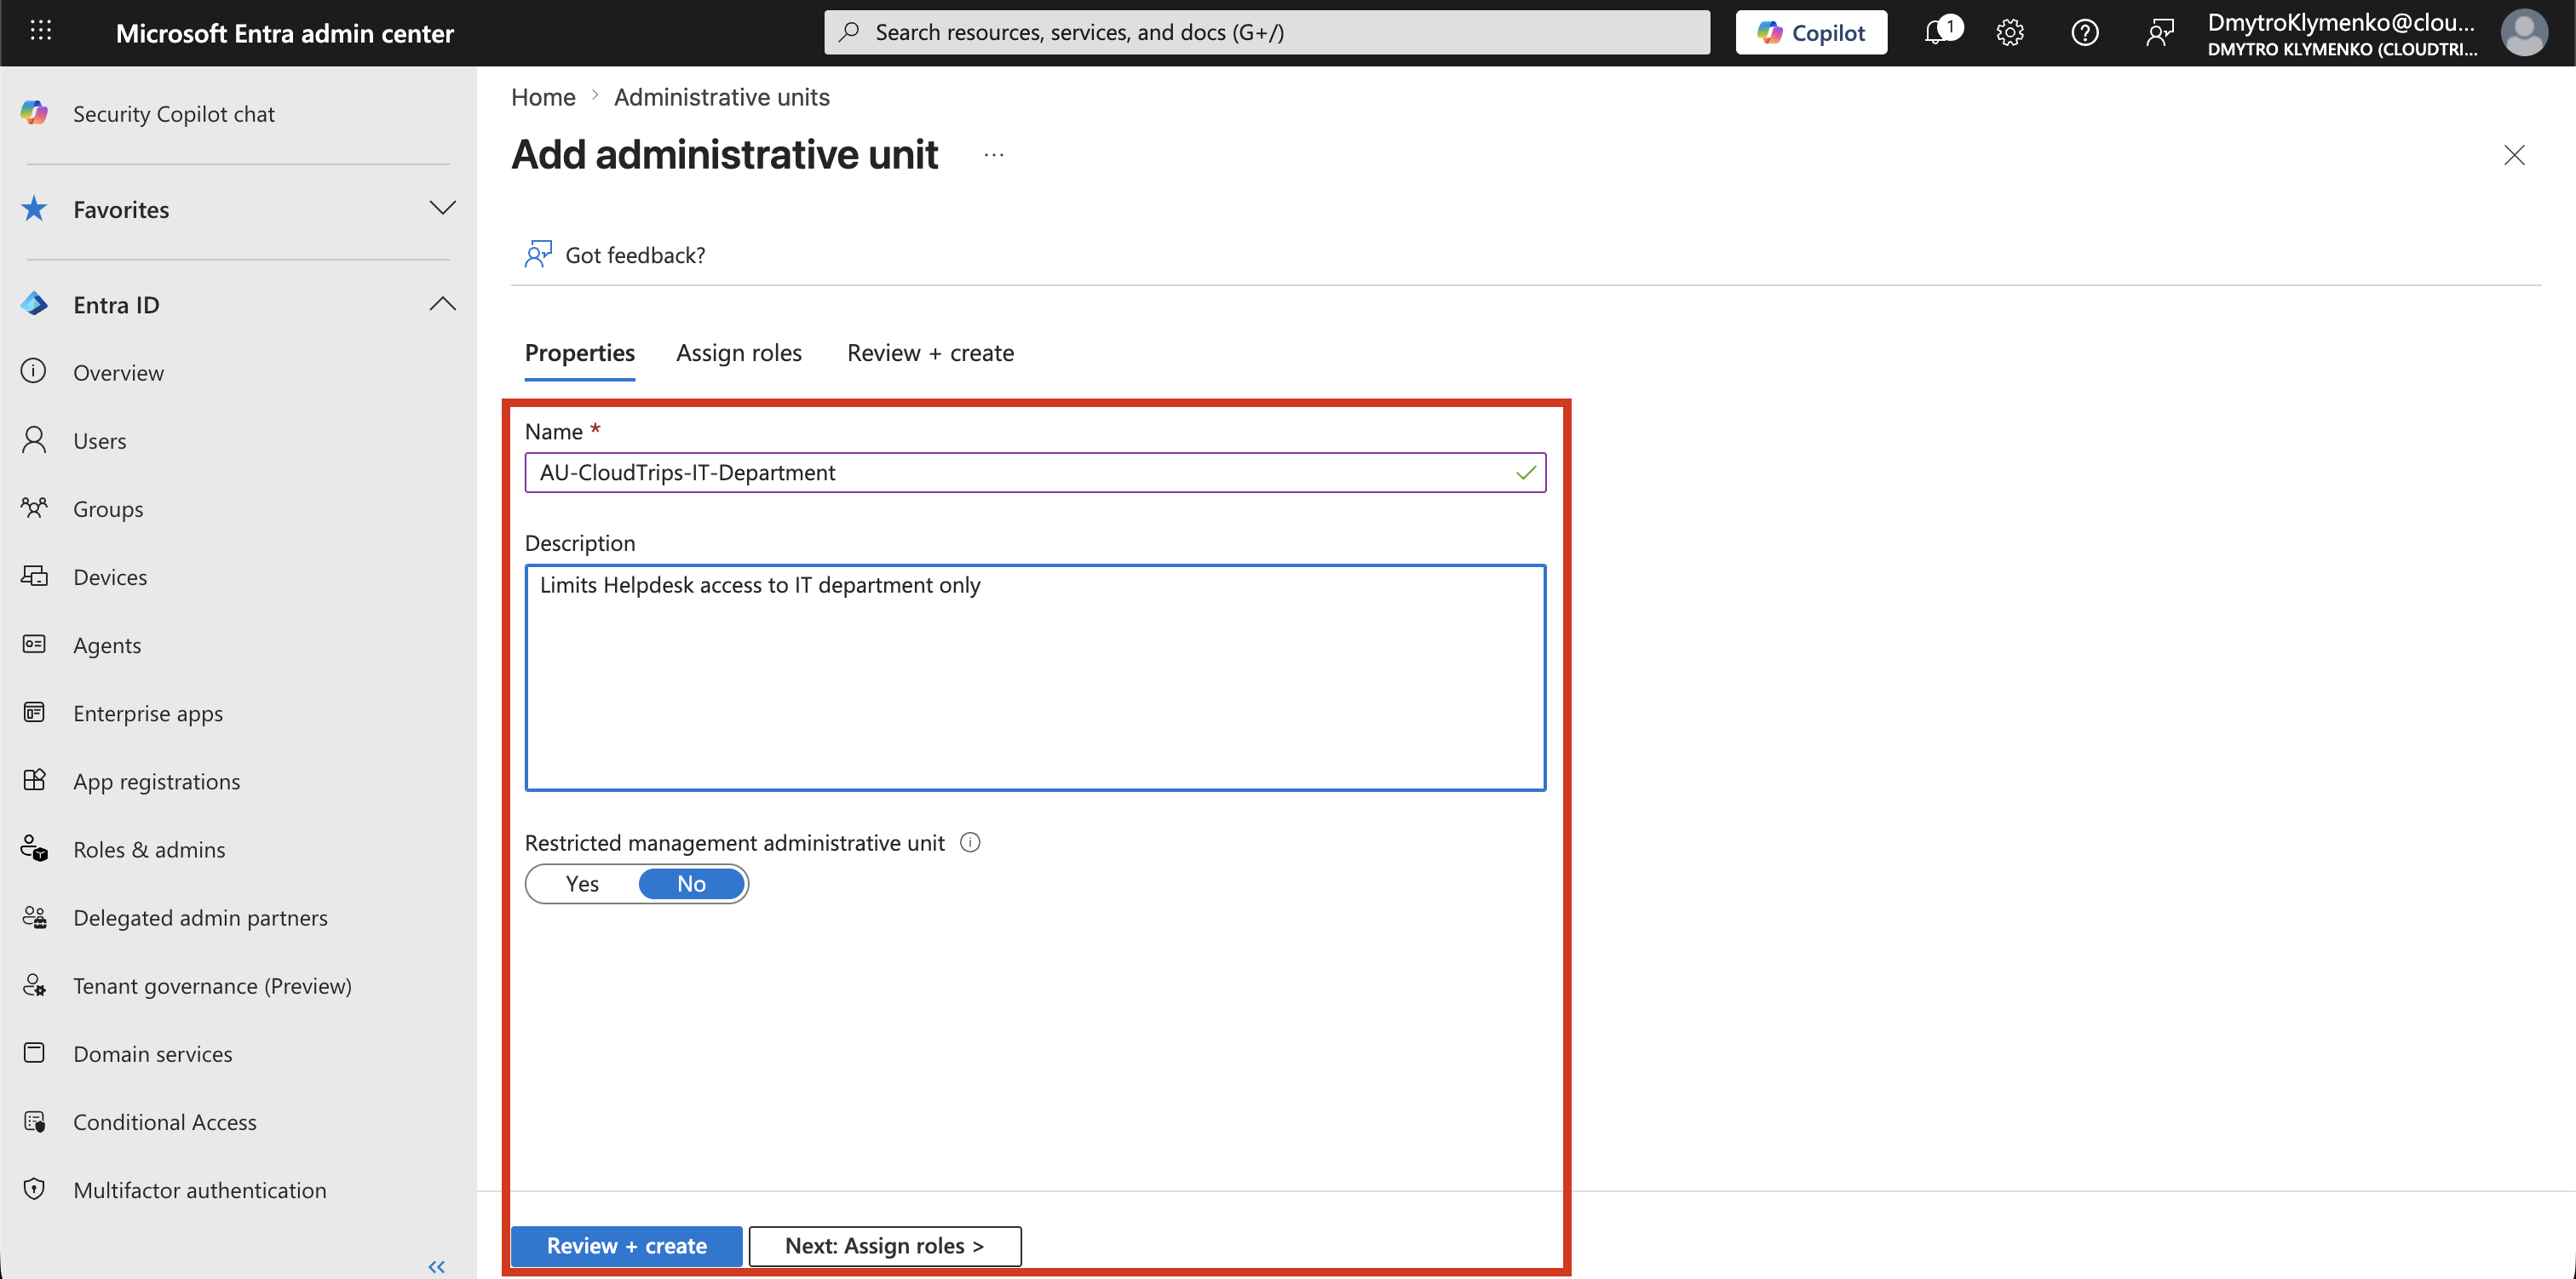Click the top search resources box

click(1267, 32)
